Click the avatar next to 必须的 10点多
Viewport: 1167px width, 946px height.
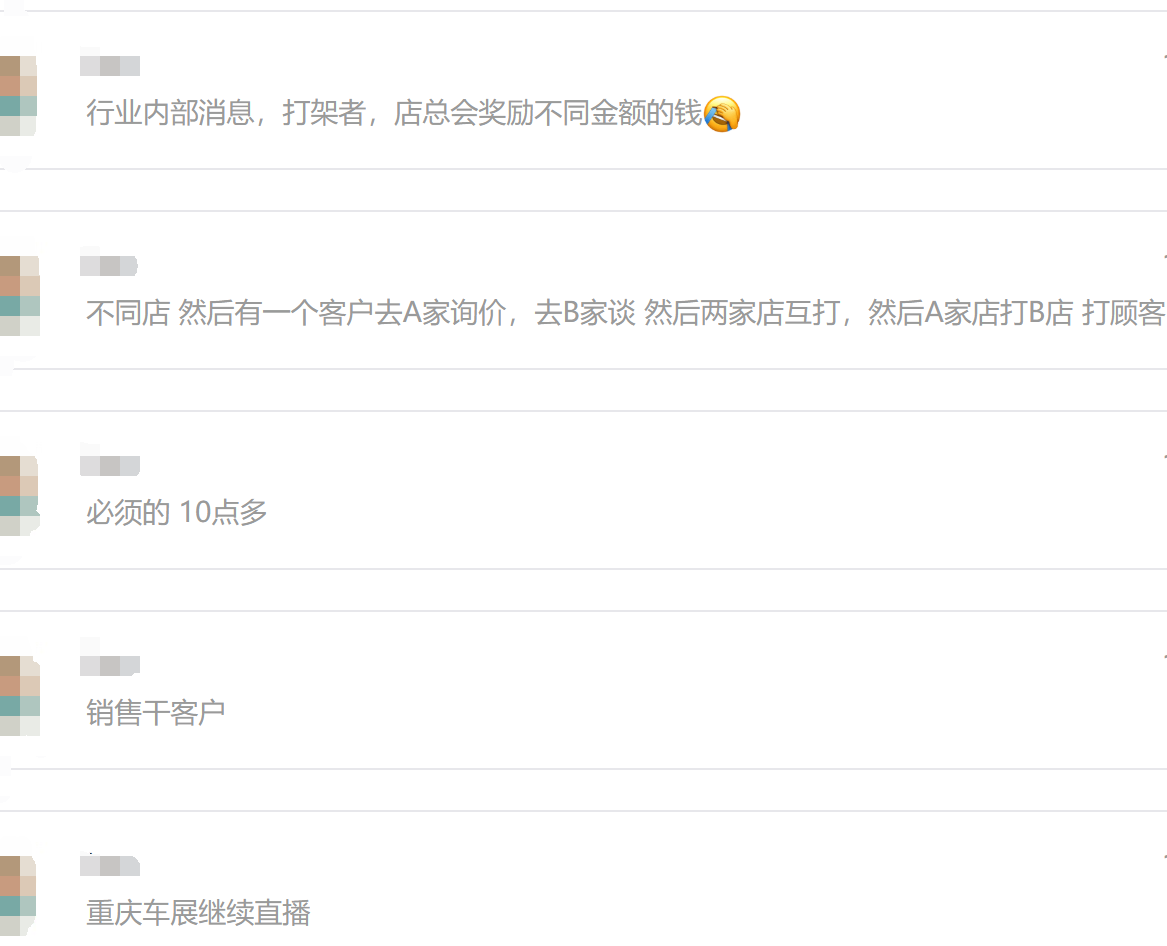point(19,496)
